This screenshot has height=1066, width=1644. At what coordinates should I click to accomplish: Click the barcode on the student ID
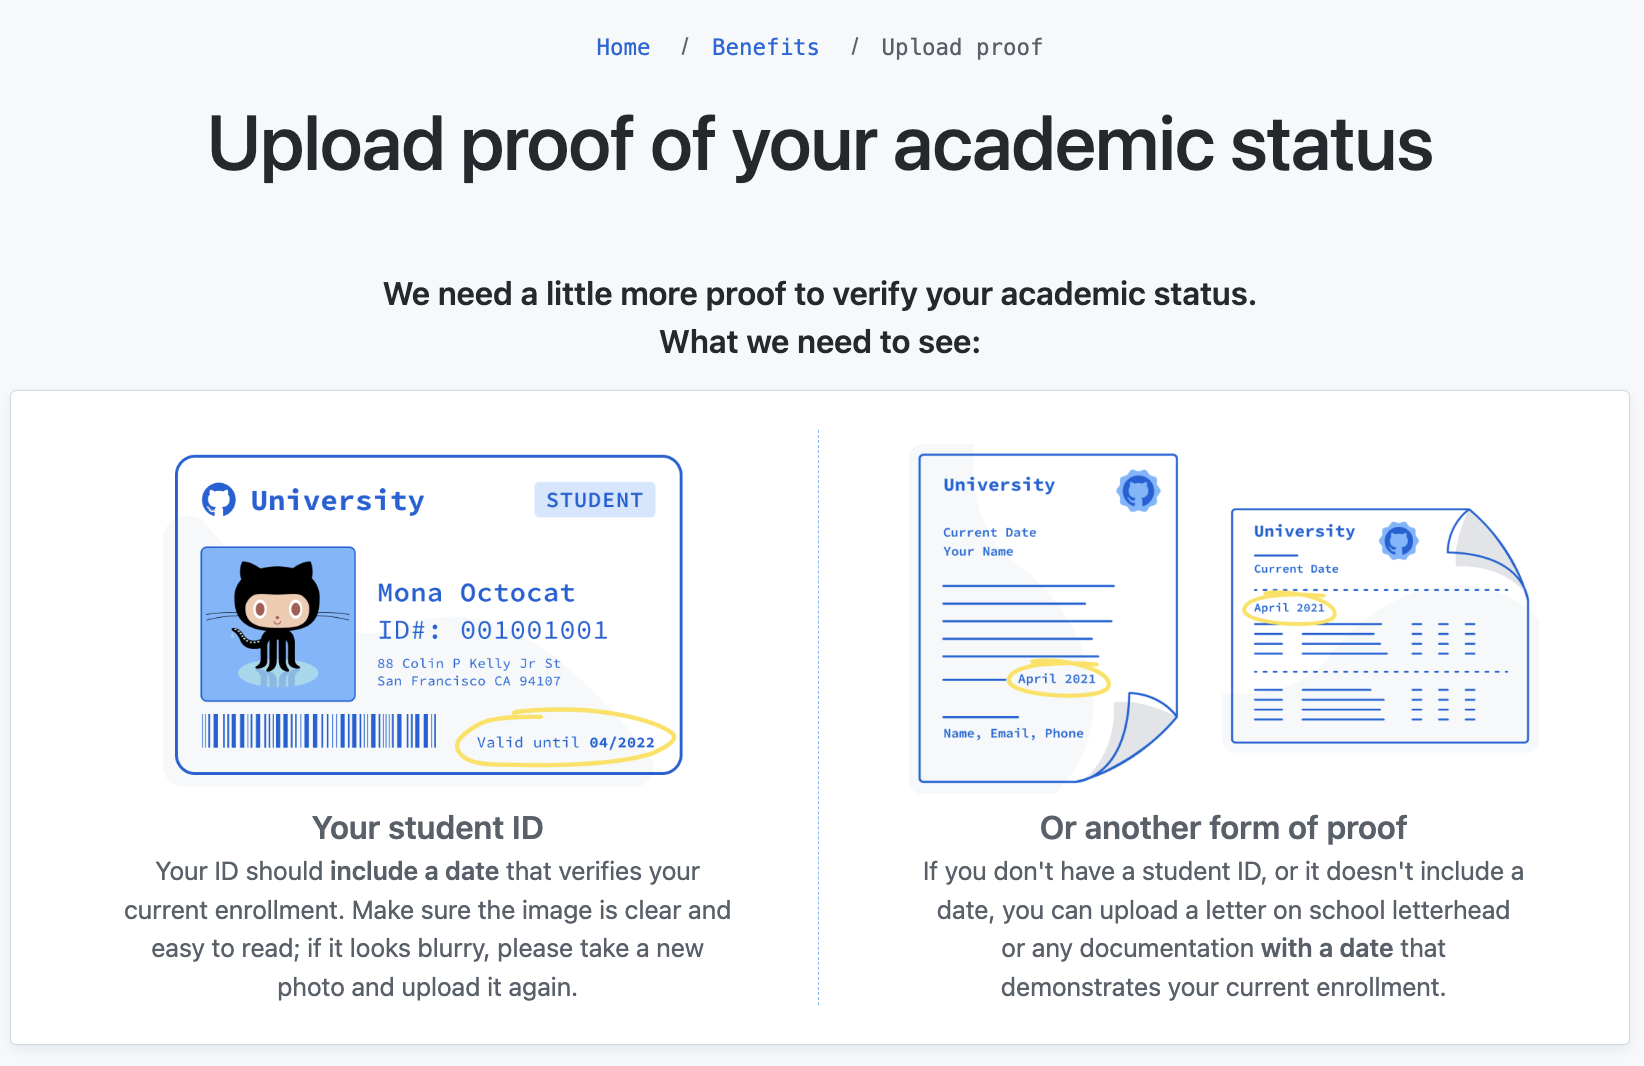319,731
